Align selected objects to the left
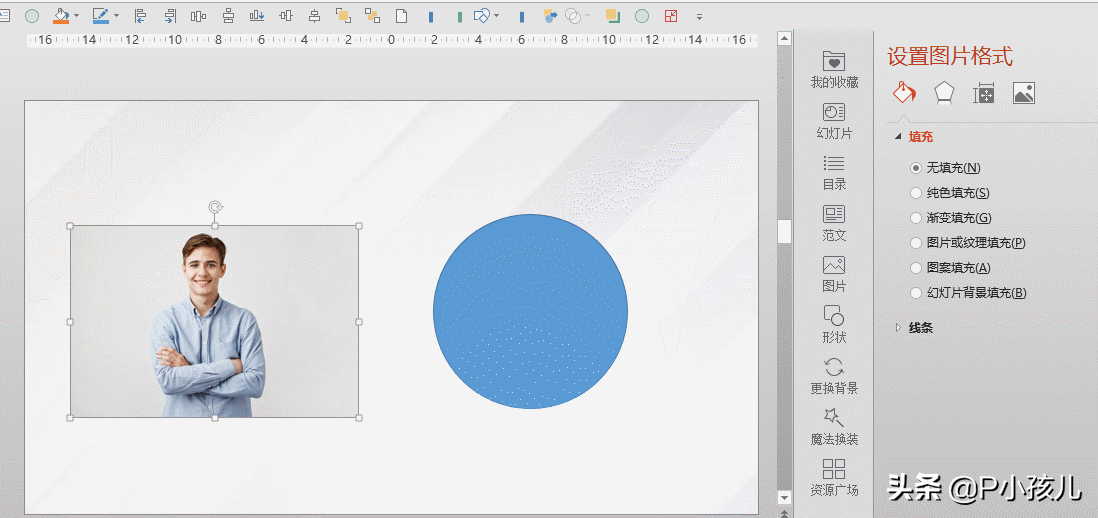 (x=140, y=15)
